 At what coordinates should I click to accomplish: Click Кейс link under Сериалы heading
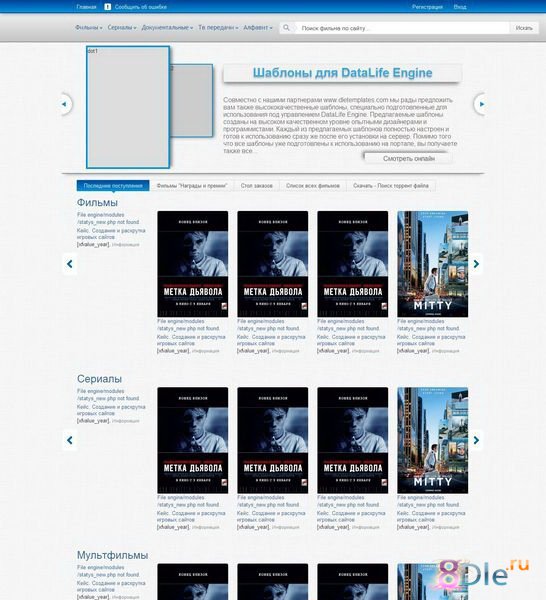pos(111,410)
